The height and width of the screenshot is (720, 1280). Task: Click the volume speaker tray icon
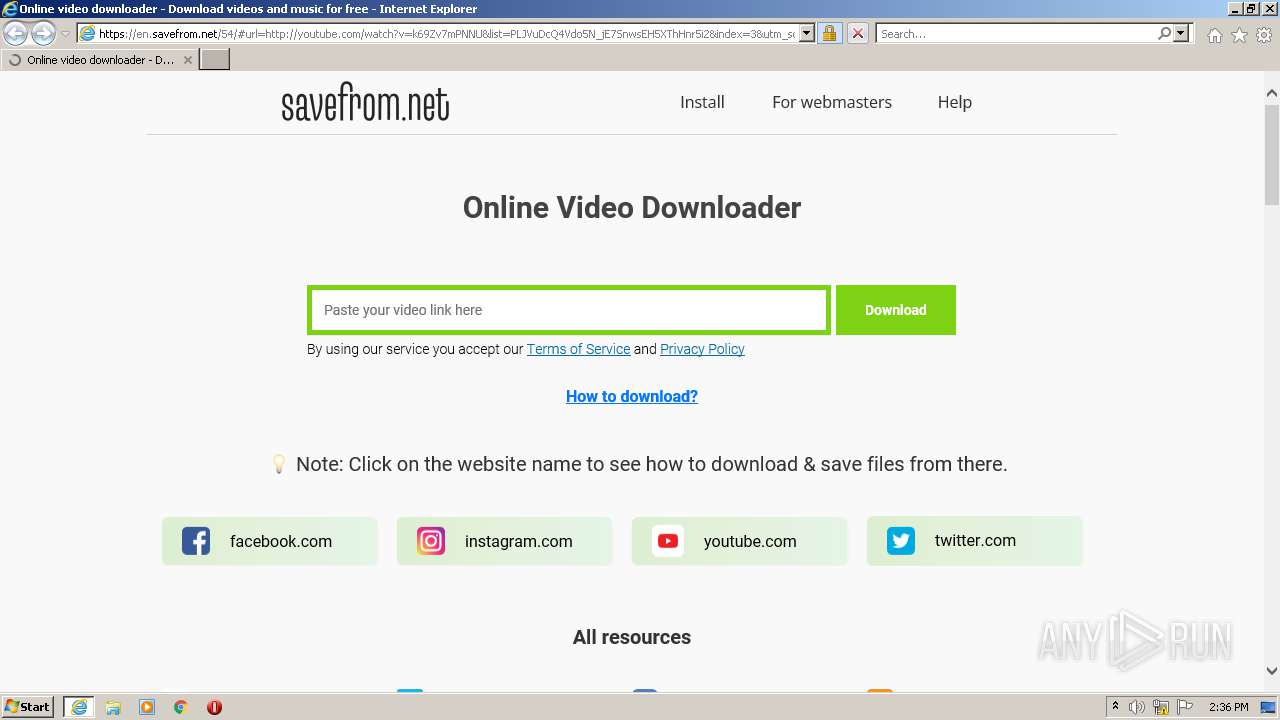[1138, 707]
